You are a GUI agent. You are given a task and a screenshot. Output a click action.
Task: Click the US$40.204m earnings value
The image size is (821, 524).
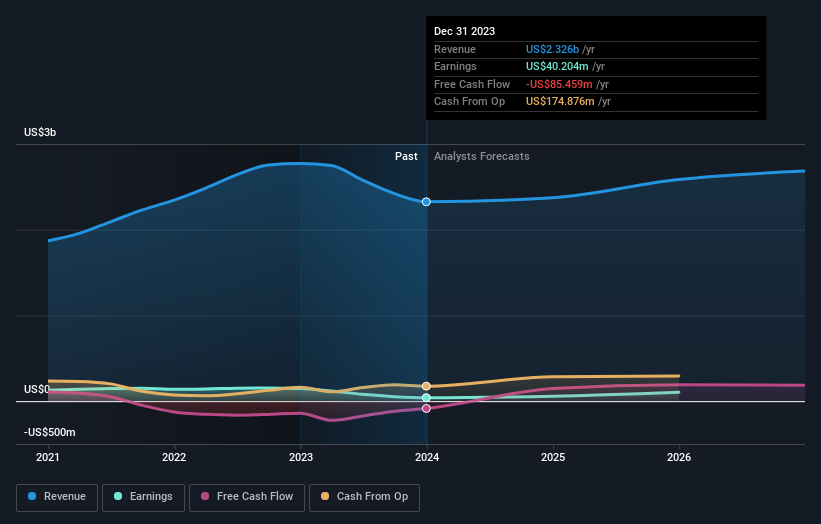pyautogui.click(x=557, y=66)
